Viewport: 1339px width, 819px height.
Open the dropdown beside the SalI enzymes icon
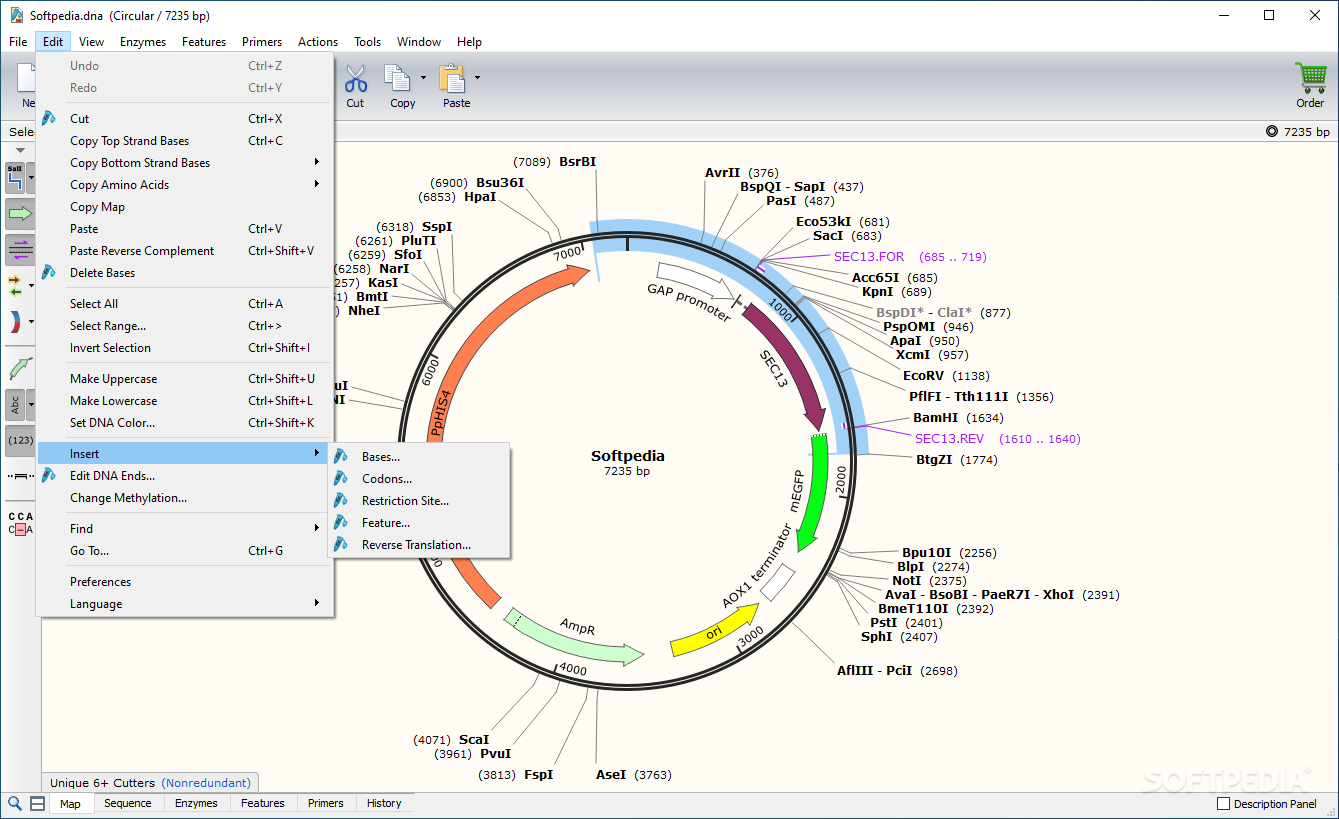coord(31,179)
